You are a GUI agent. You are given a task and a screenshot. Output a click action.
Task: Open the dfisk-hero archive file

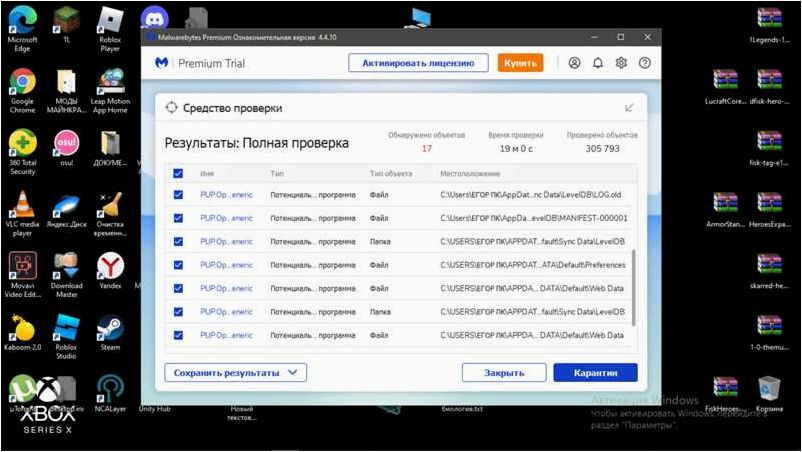[769, 87]
